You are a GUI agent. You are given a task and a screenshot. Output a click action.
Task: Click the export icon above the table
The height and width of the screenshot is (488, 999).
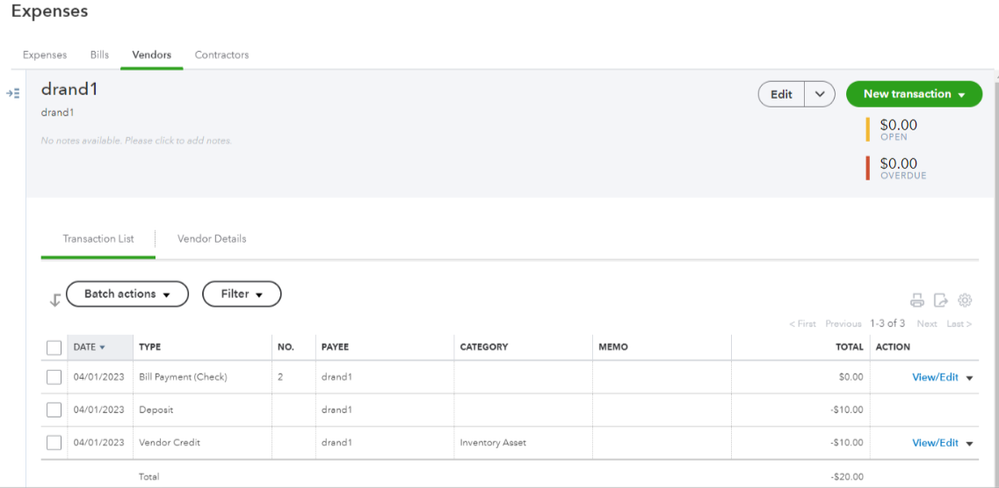tap(941, 300)
